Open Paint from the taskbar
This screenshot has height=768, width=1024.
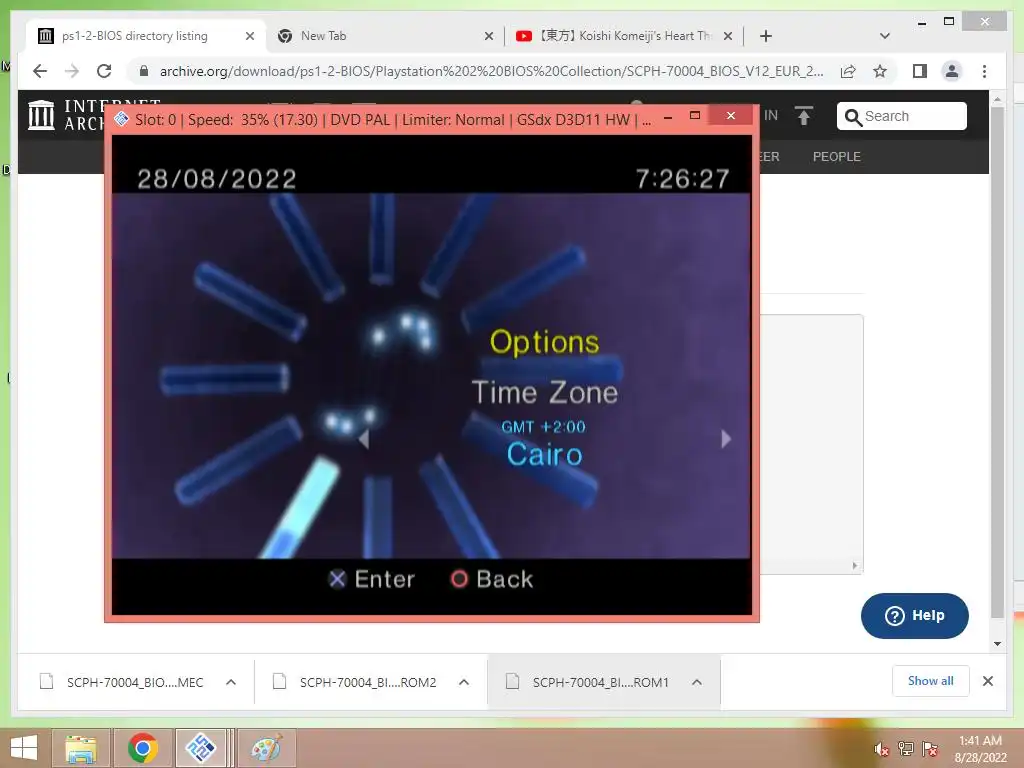click(266, 748)
